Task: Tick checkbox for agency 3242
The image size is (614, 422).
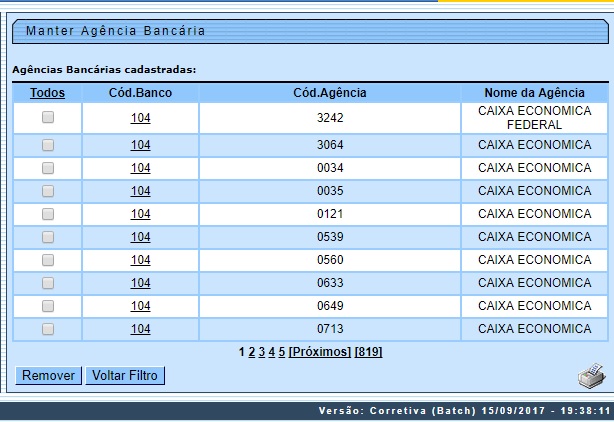Action: coord(48,117)
